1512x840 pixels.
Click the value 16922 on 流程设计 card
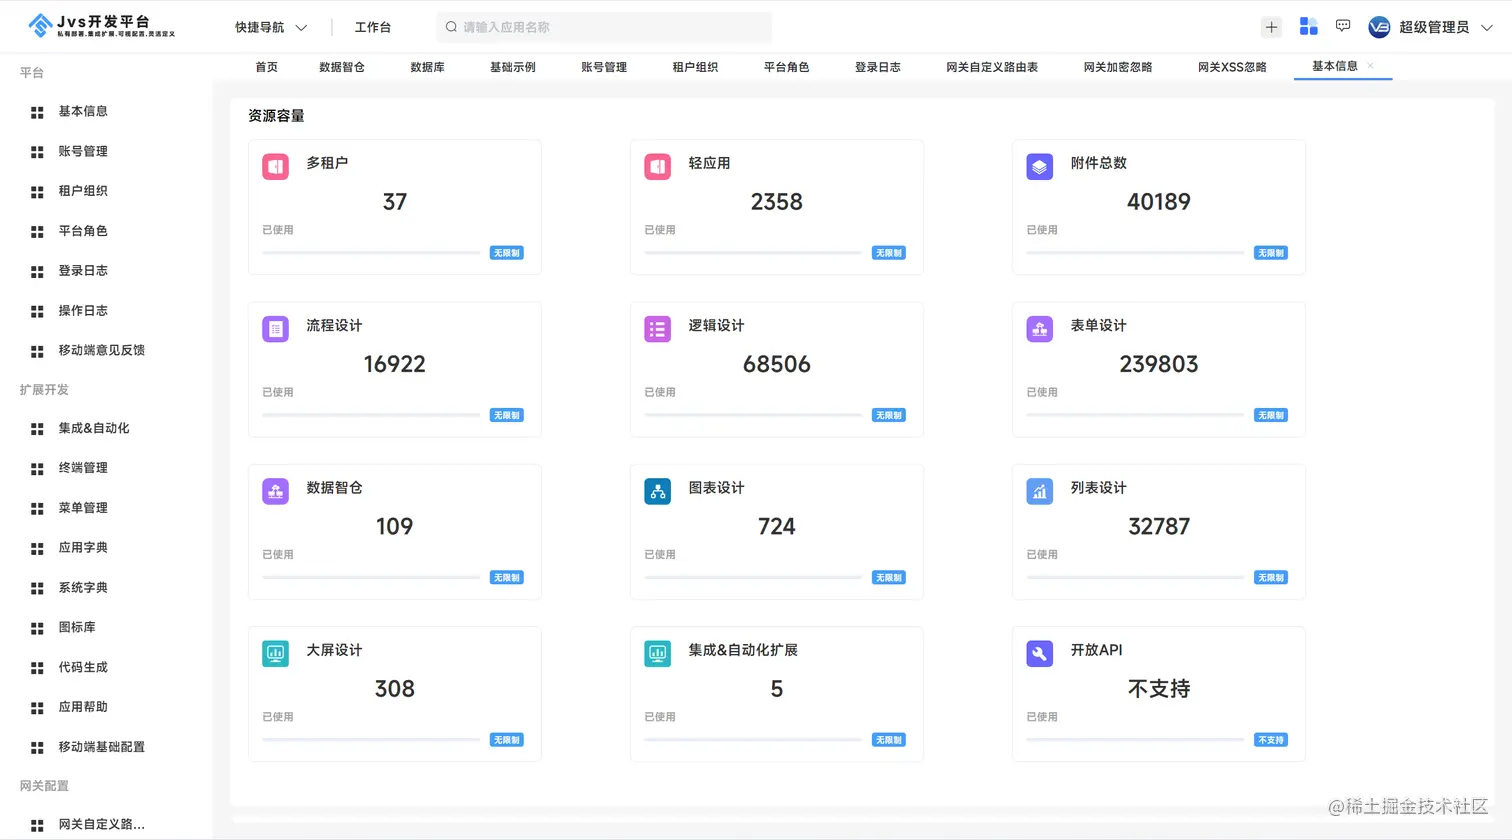point(395,364)
